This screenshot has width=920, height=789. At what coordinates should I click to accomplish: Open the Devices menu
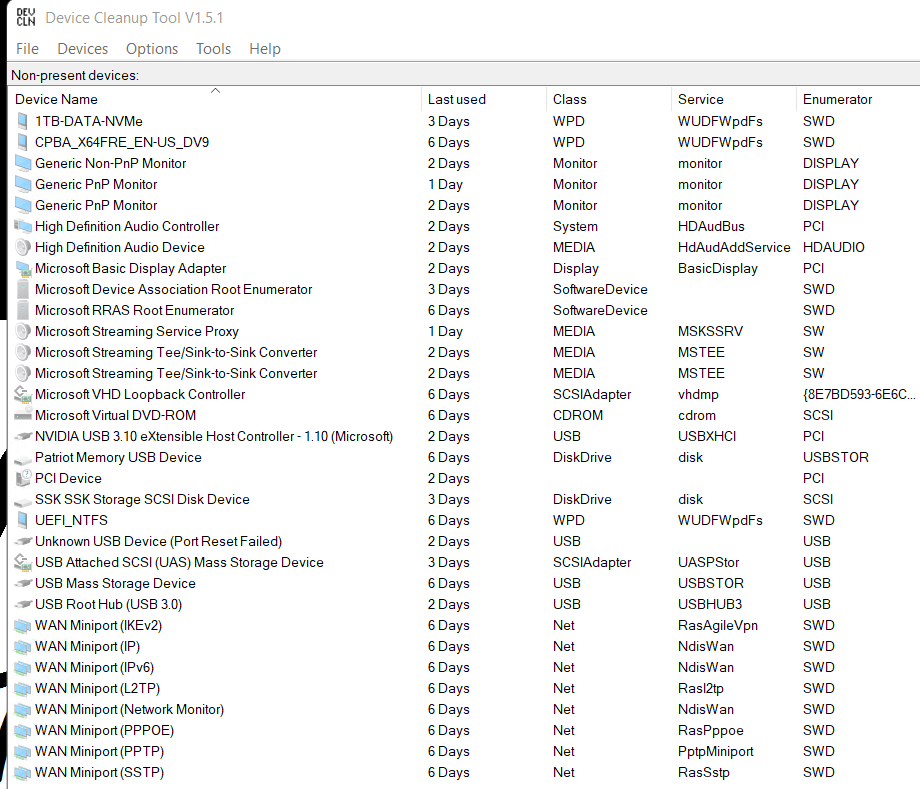coord(82,49)
